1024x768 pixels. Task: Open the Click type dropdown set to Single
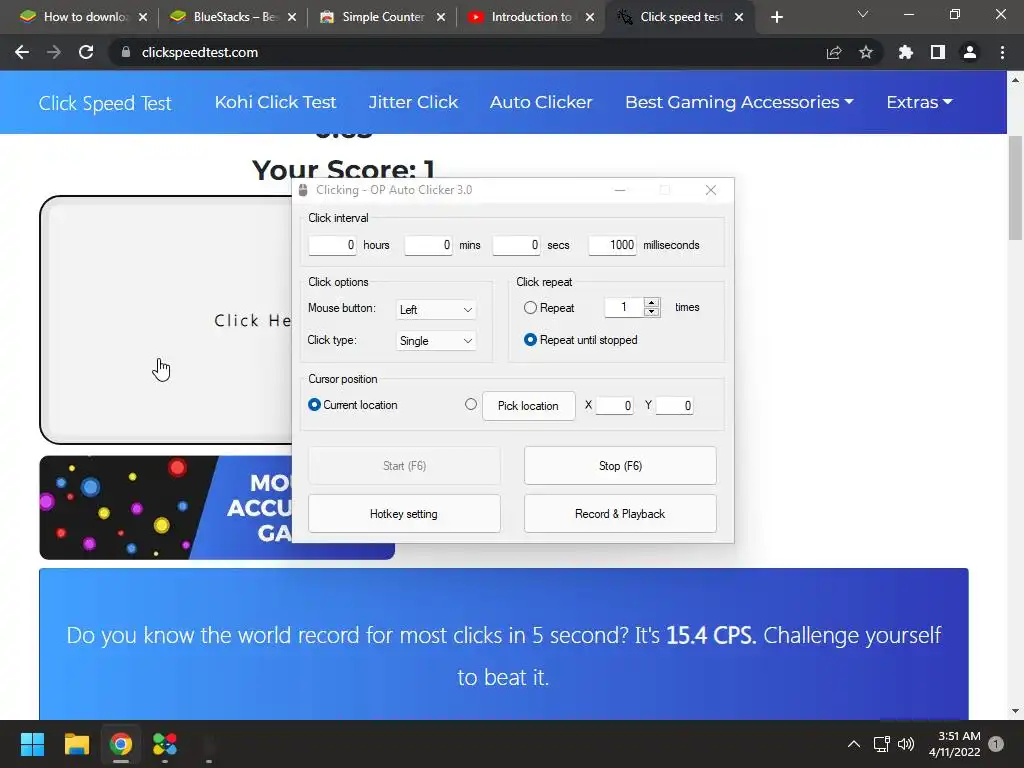click(x=436, y=340)
